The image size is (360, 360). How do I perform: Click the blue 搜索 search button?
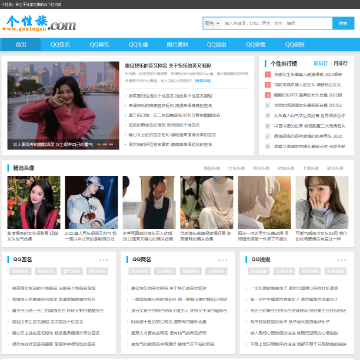pos(343,24)
